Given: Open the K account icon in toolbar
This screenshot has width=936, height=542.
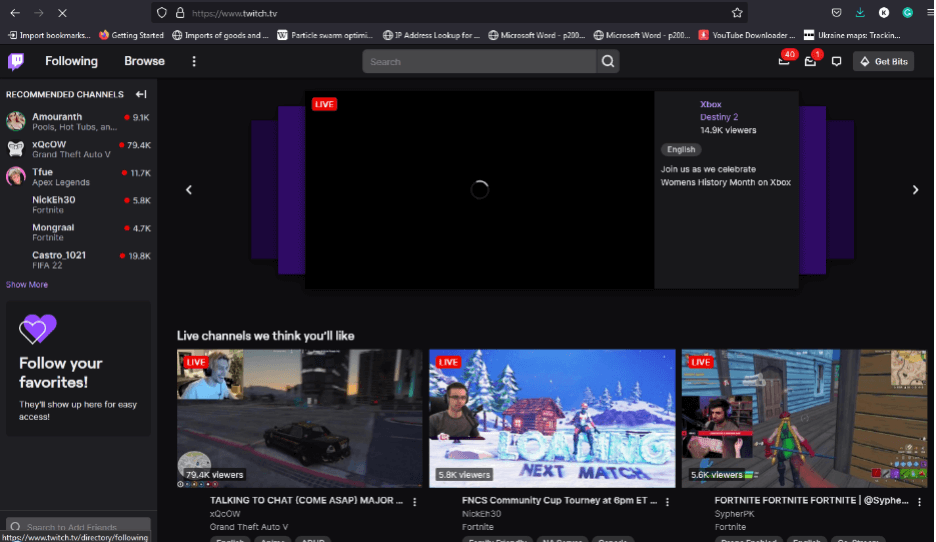Looking at the screenshot, I should [x=884, y=13].
